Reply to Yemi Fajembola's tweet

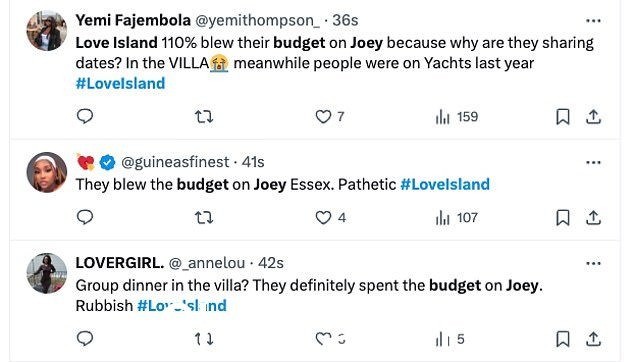[85, 116]
